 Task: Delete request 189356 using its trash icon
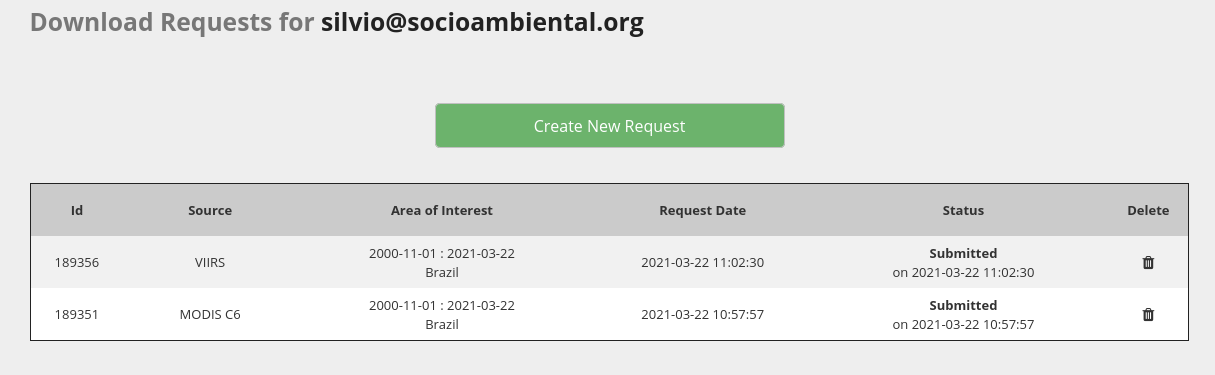tap(1148, 263)
